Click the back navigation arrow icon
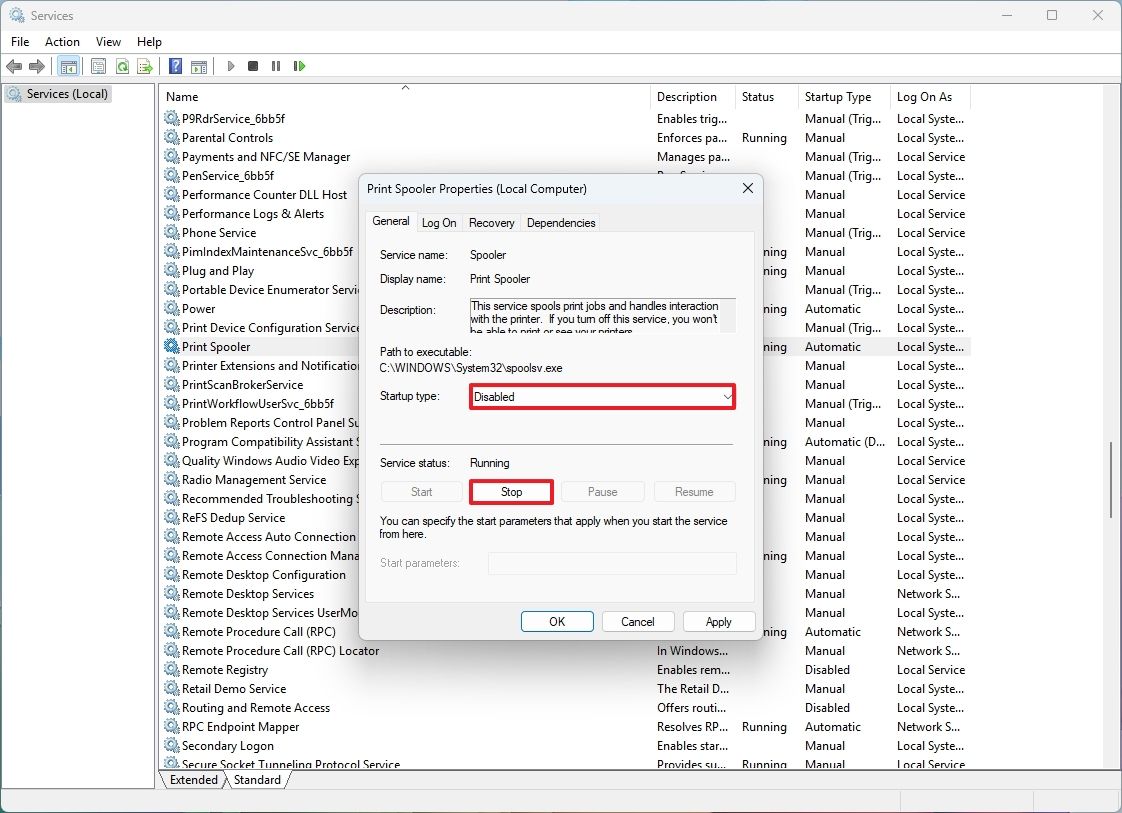 (14, 66)
